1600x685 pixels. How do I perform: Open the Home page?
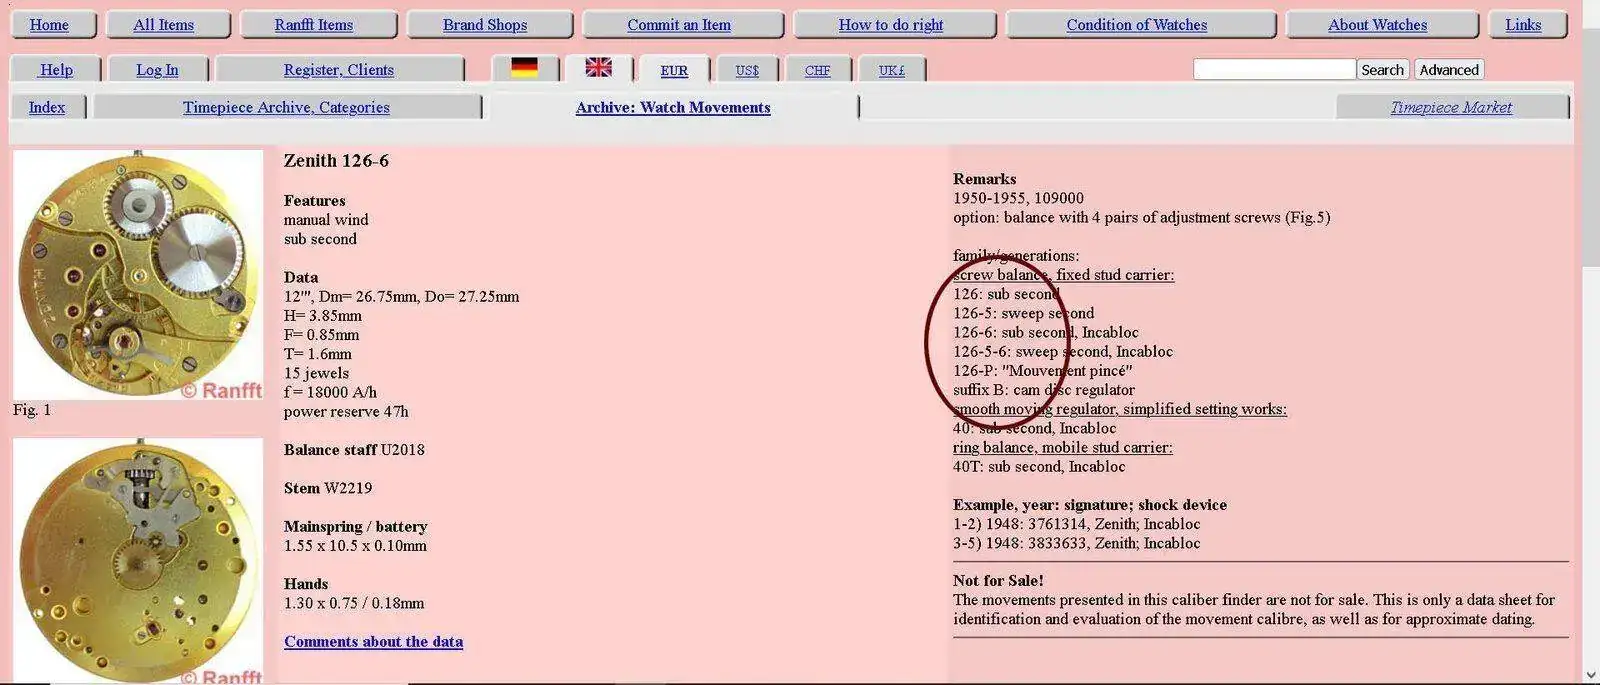pyautogui.click(x=49, y=25)
